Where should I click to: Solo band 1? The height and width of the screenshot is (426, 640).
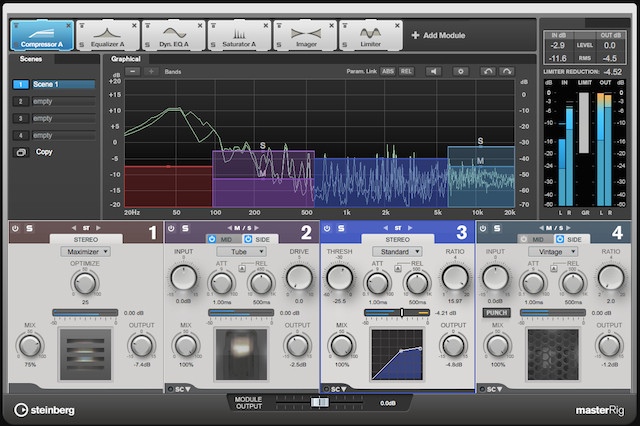pyautogui.click(x=29, y=229)
